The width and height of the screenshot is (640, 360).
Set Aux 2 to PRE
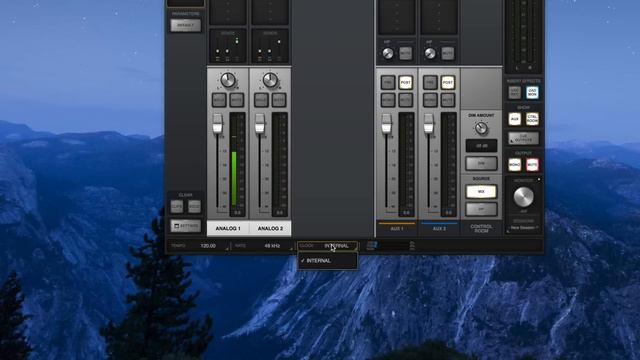[x=430, y=82]
